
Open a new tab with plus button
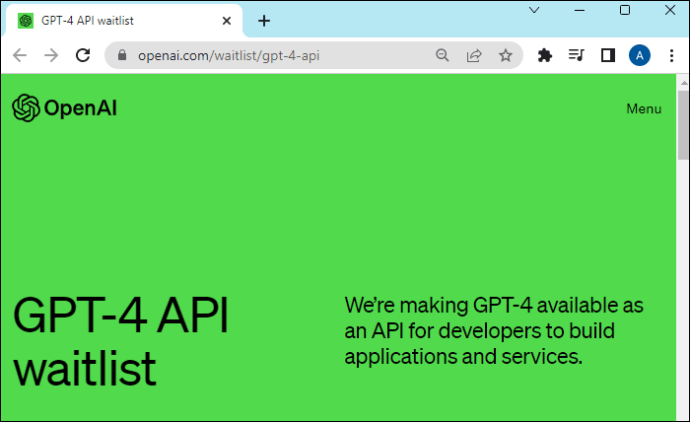264,21
